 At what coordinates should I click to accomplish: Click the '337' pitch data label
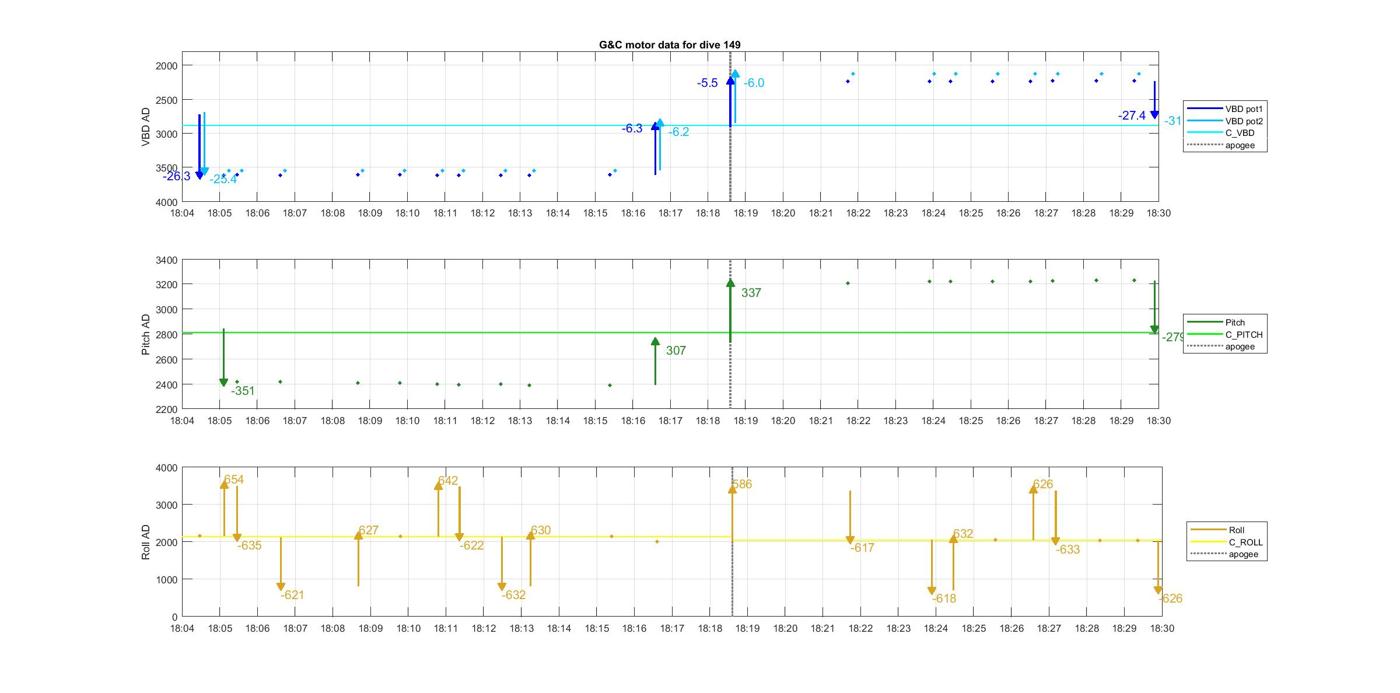[751, 293]
